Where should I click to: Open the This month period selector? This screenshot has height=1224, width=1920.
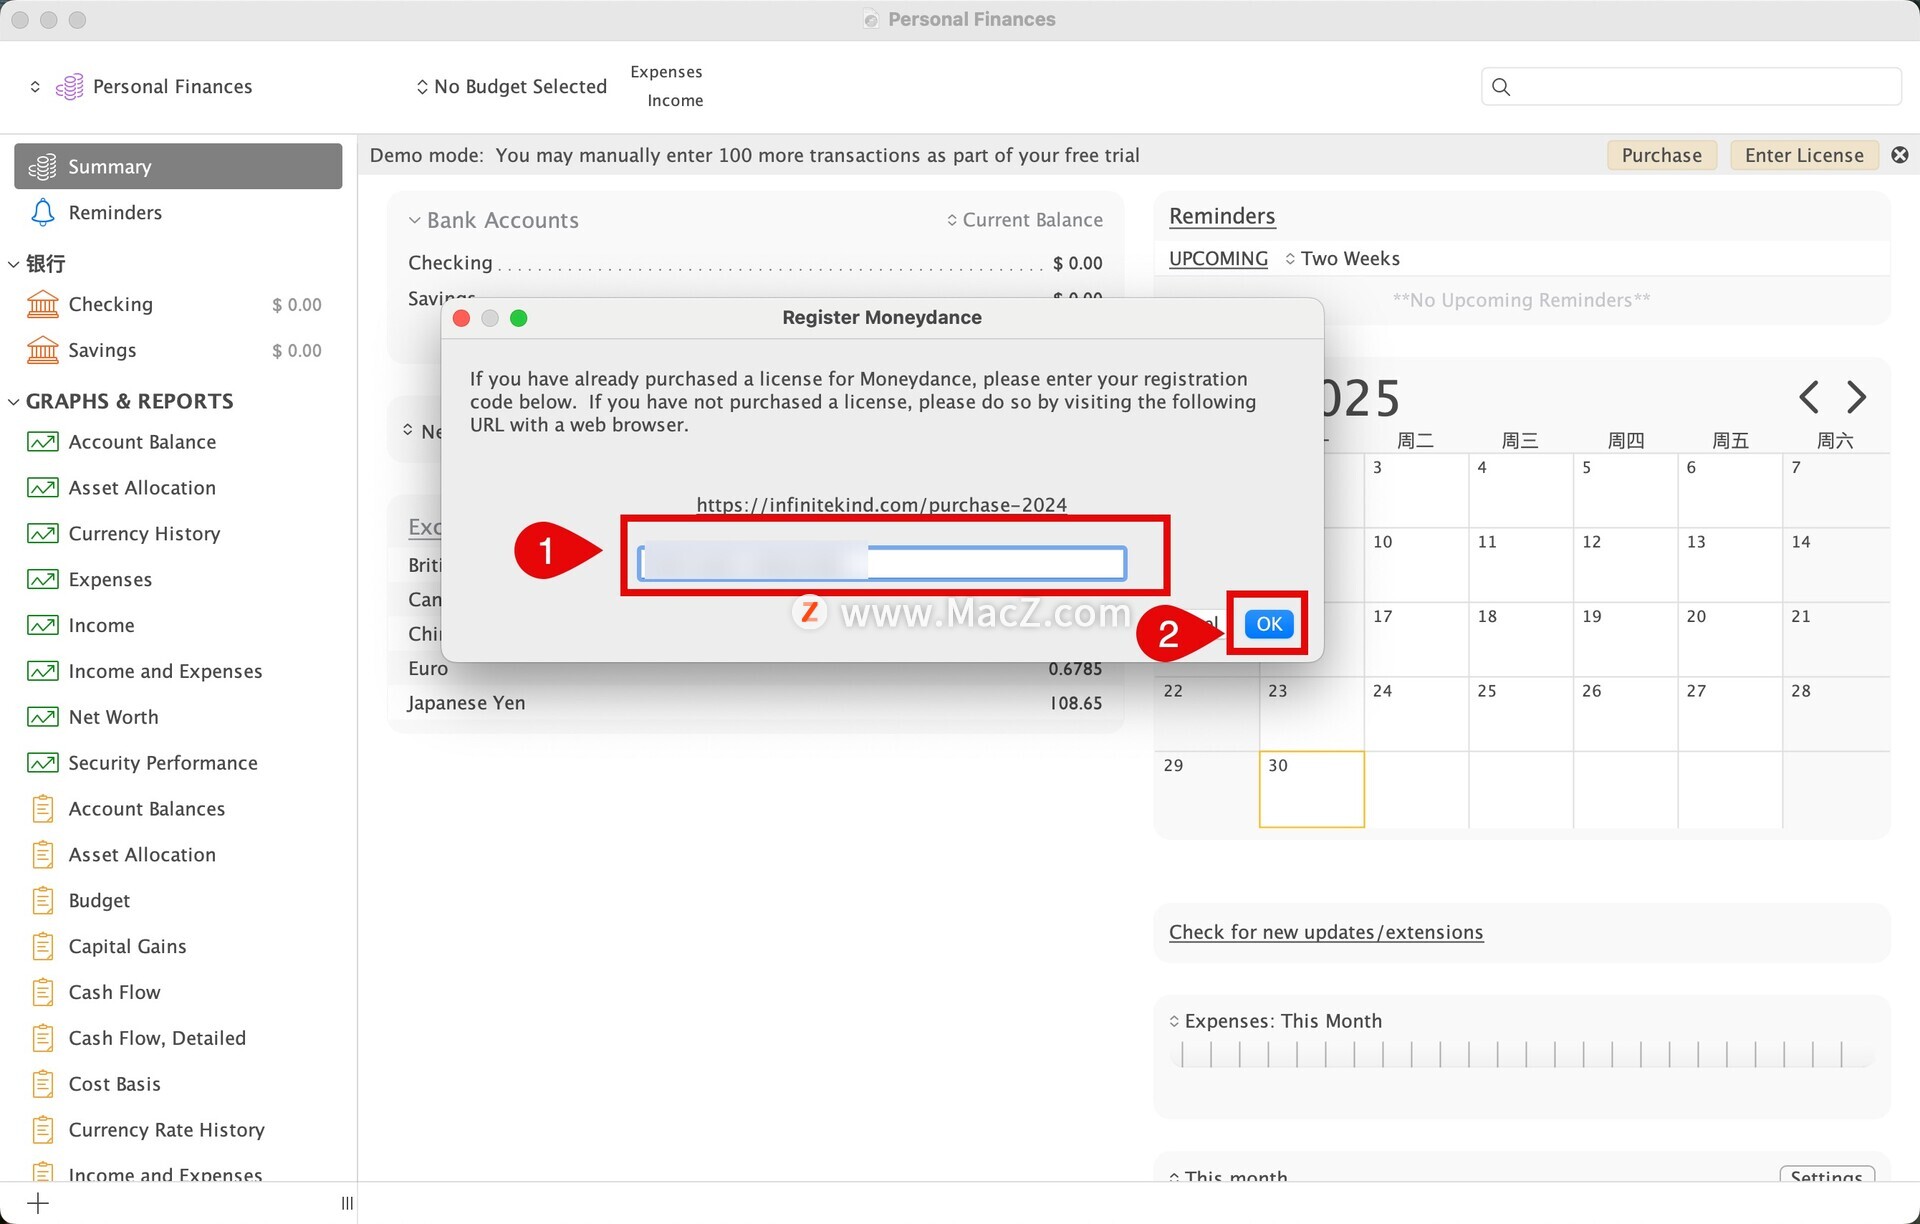(1228, 1177)
